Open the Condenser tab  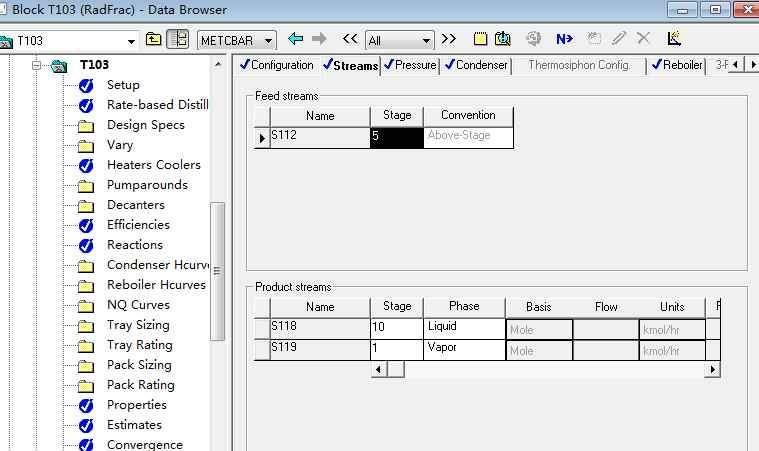pyautogui.click(x=476, y=65)
